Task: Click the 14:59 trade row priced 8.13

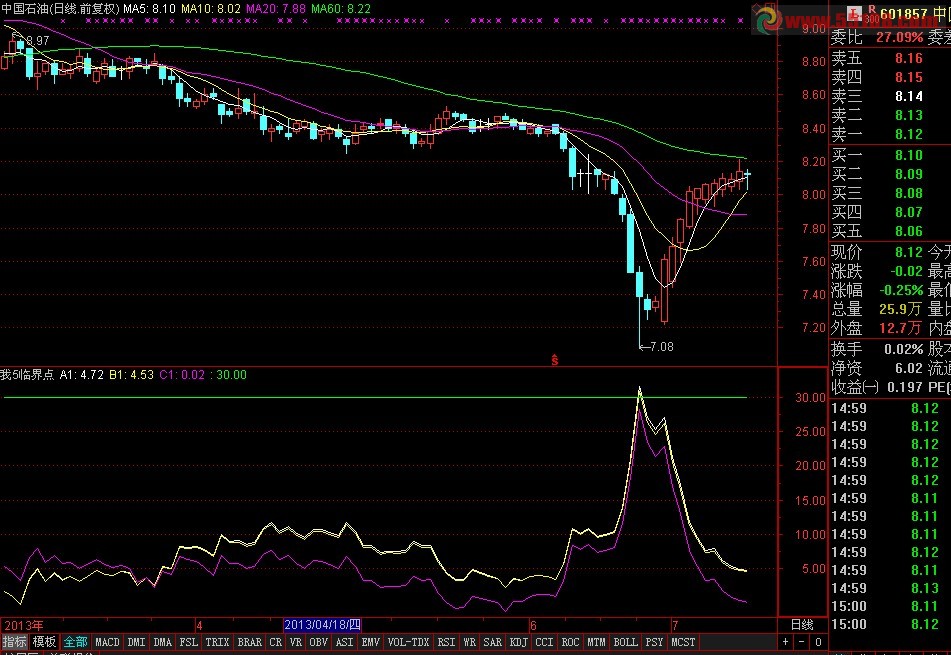Action: pyautogui.click(x=884, y=588)
